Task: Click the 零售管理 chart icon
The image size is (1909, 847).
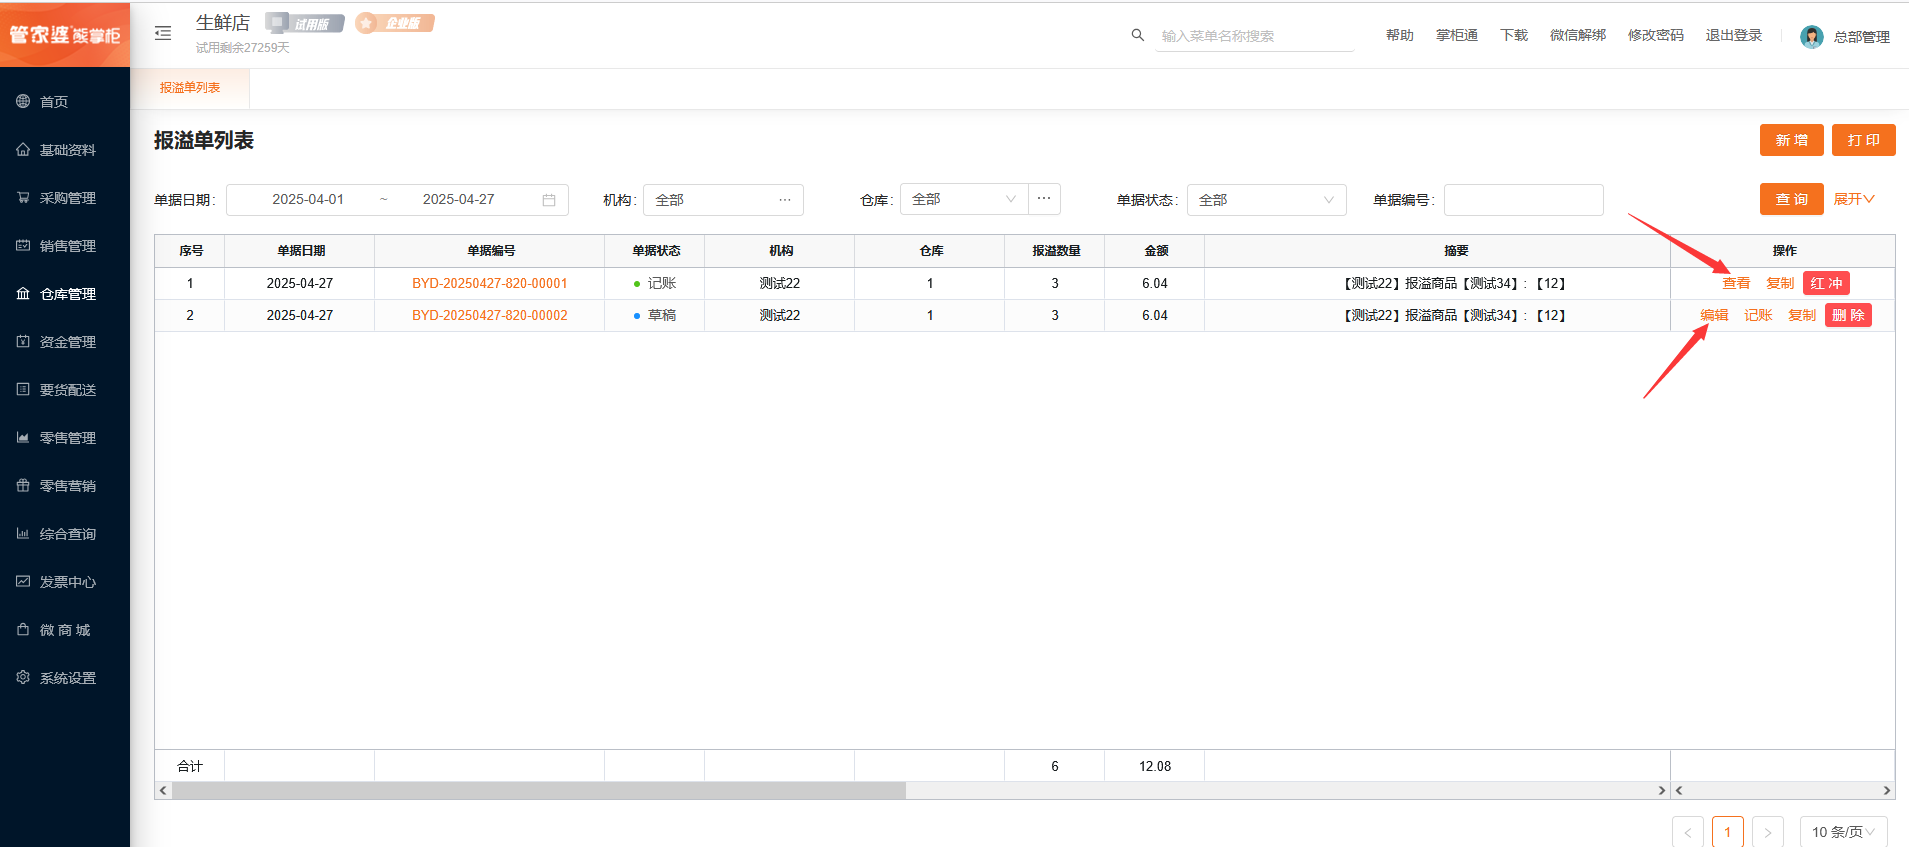Action: [x=23, y=437]
